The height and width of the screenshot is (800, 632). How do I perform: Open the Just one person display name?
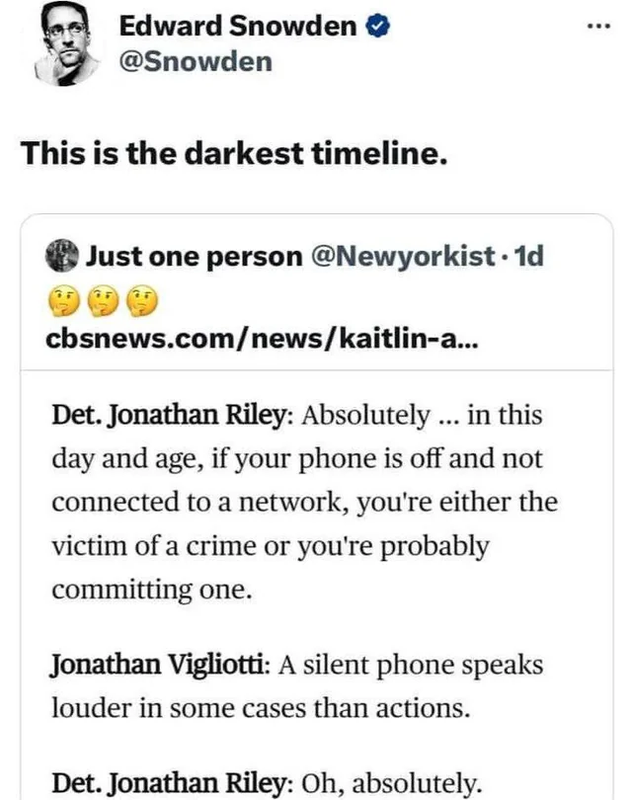coord(193,256)
